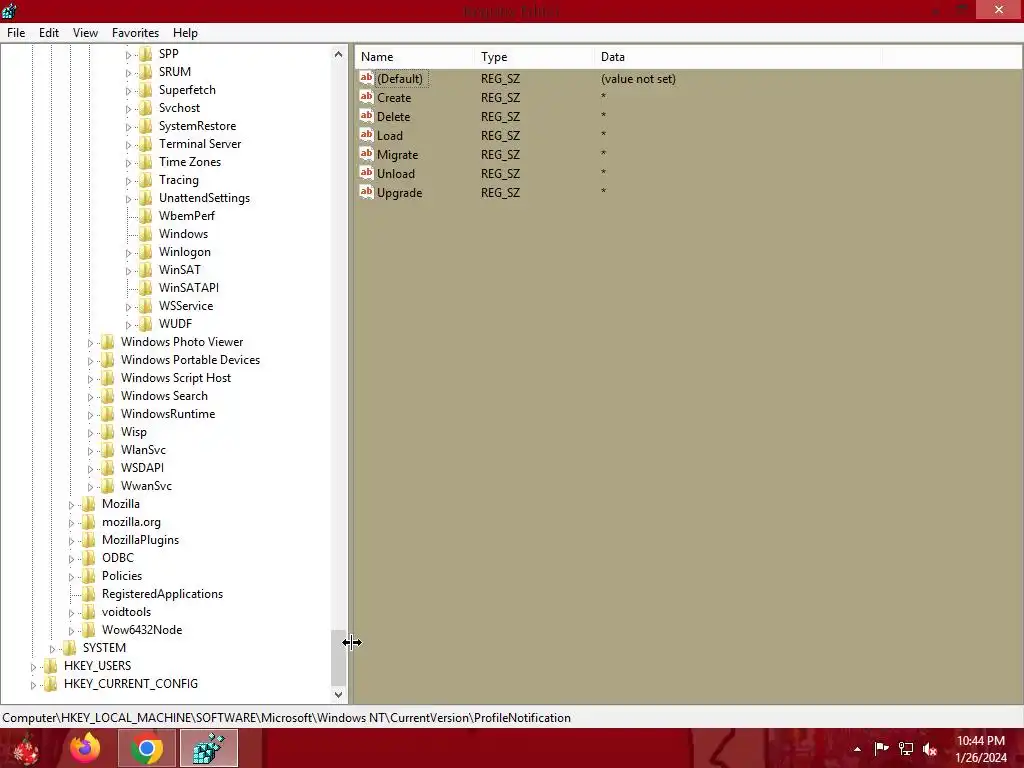Click the SRUM folder icon
This screenshot has width=1024, height=768.
[x=146, y=71]
